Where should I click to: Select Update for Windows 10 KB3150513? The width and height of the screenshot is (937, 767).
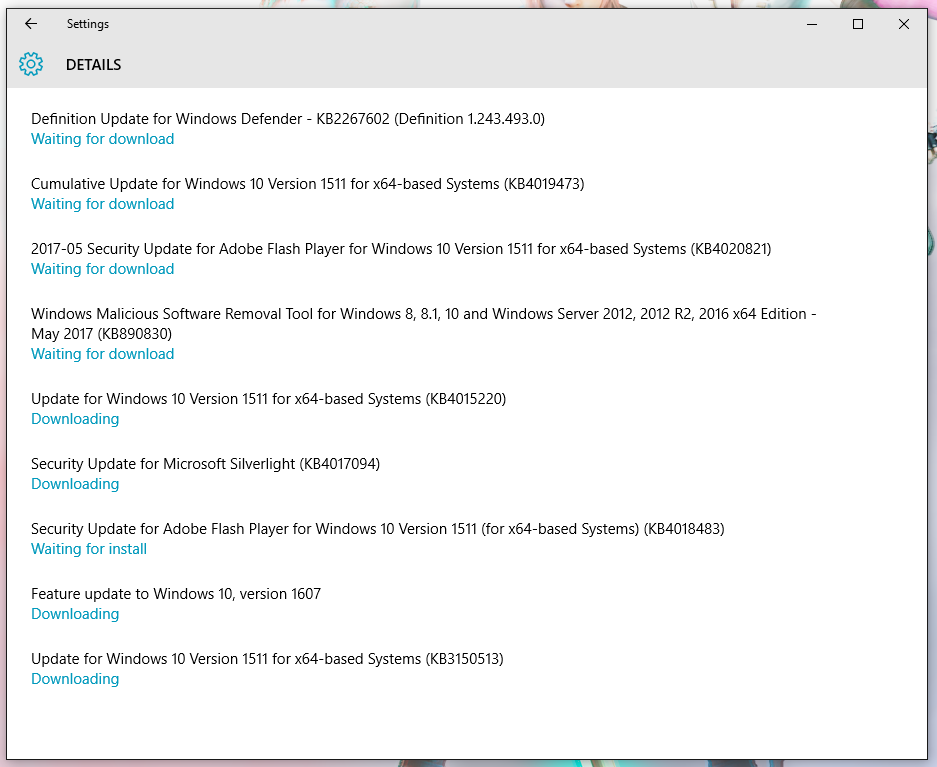click(268, 659)
